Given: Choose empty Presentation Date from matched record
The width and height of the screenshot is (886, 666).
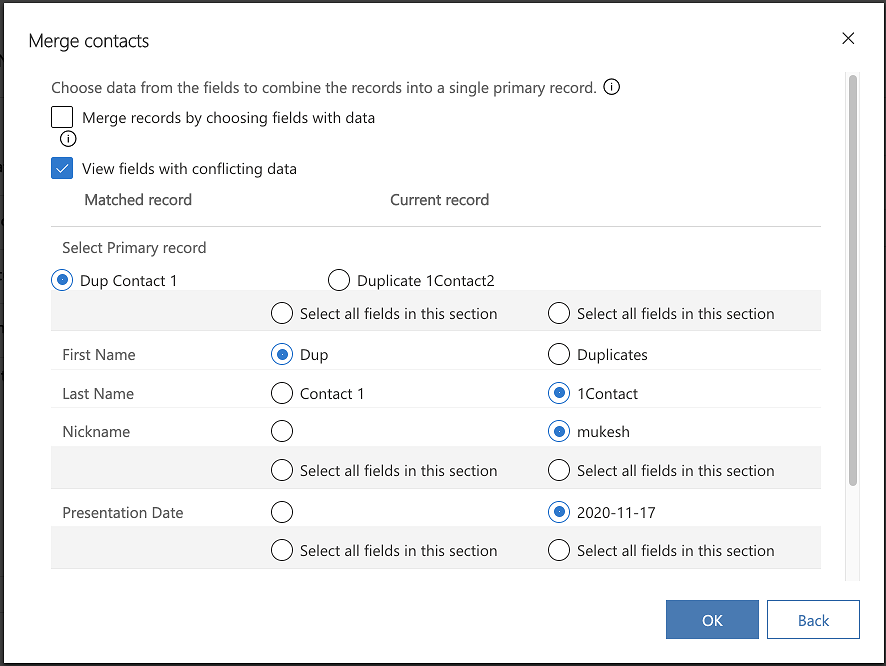Looking at the screenshot, I should click(x=282, y=512).
